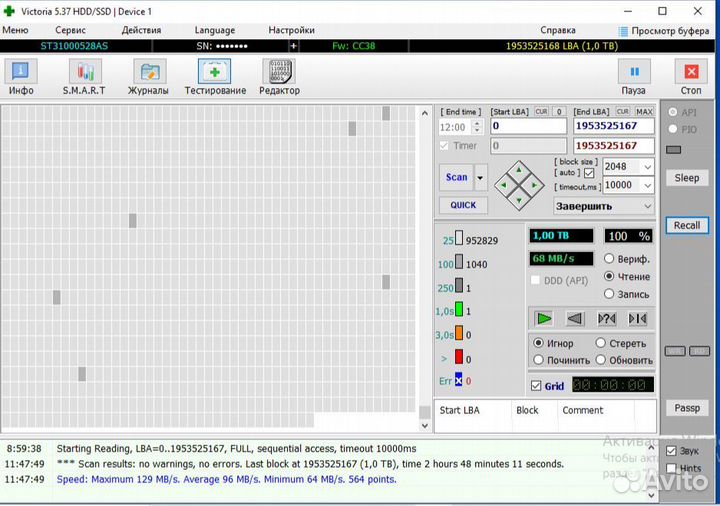Open the Инфо drive information panel
Image resolution: width=720 pixels, height=506 pixels.
(21, 77)
